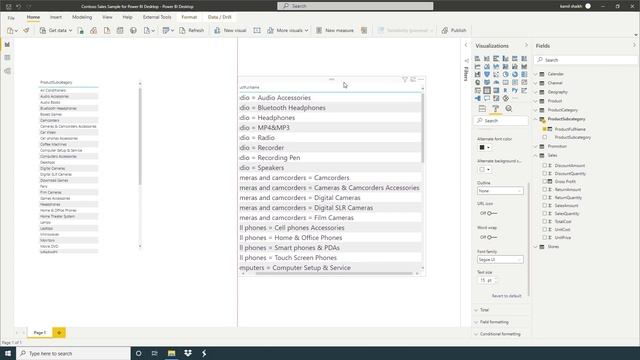
Task: Switch to the Insert ribbon tab
Action: [x=56, y=17]
